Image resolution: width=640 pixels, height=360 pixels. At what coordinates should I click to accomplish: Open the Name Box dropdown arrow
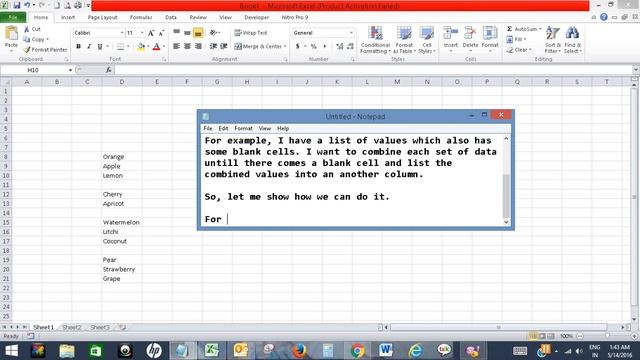coord(70,70)
